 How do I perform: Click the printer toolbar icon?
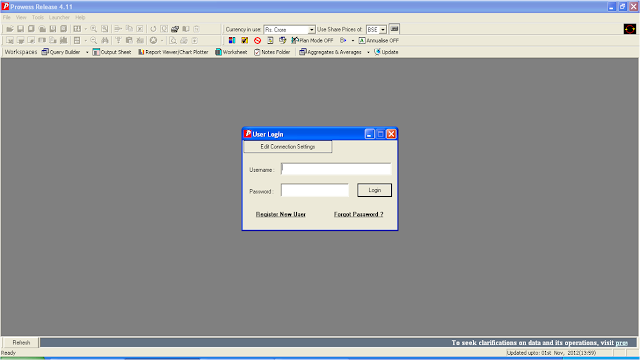(184, 40)
